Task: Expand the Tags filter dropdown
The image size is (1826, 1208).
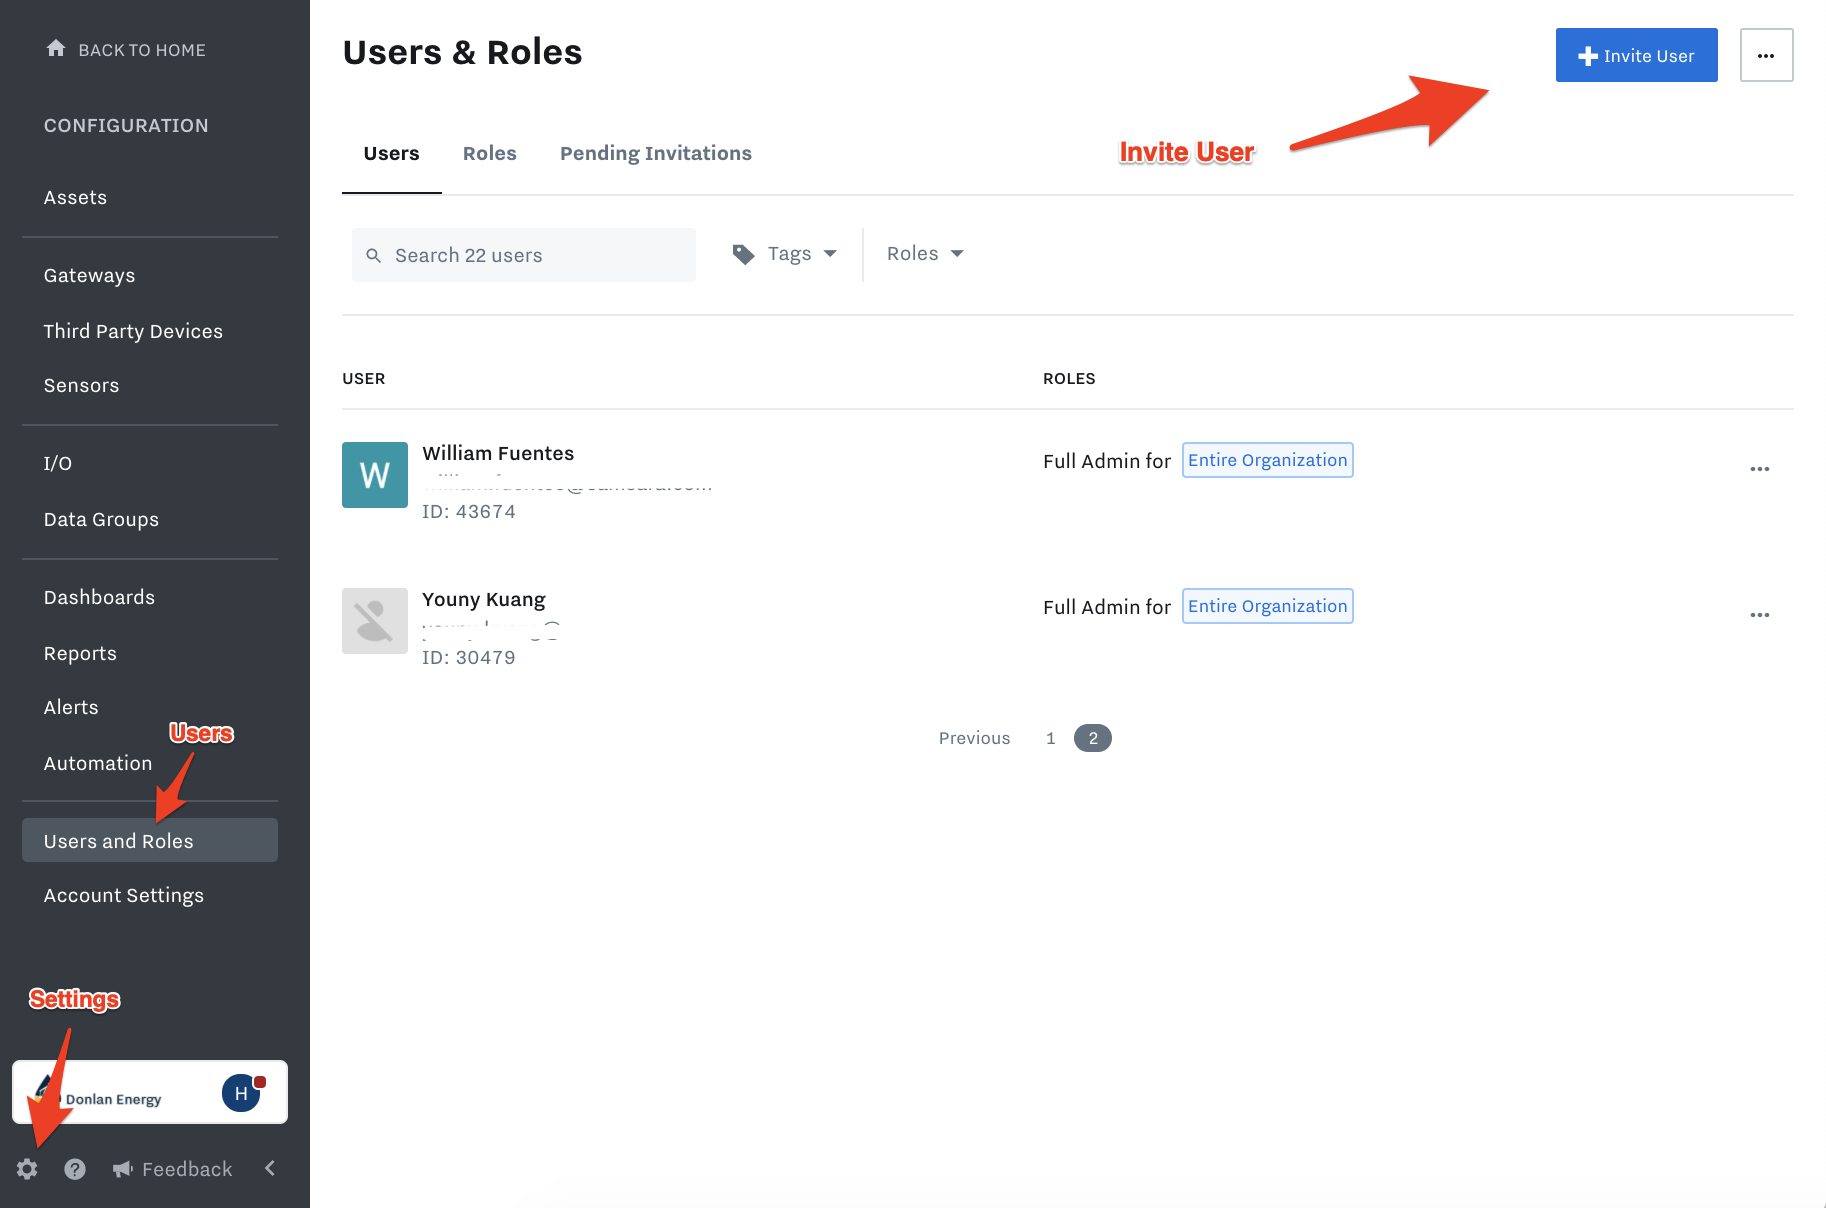Action: click(x=785, y=254)
